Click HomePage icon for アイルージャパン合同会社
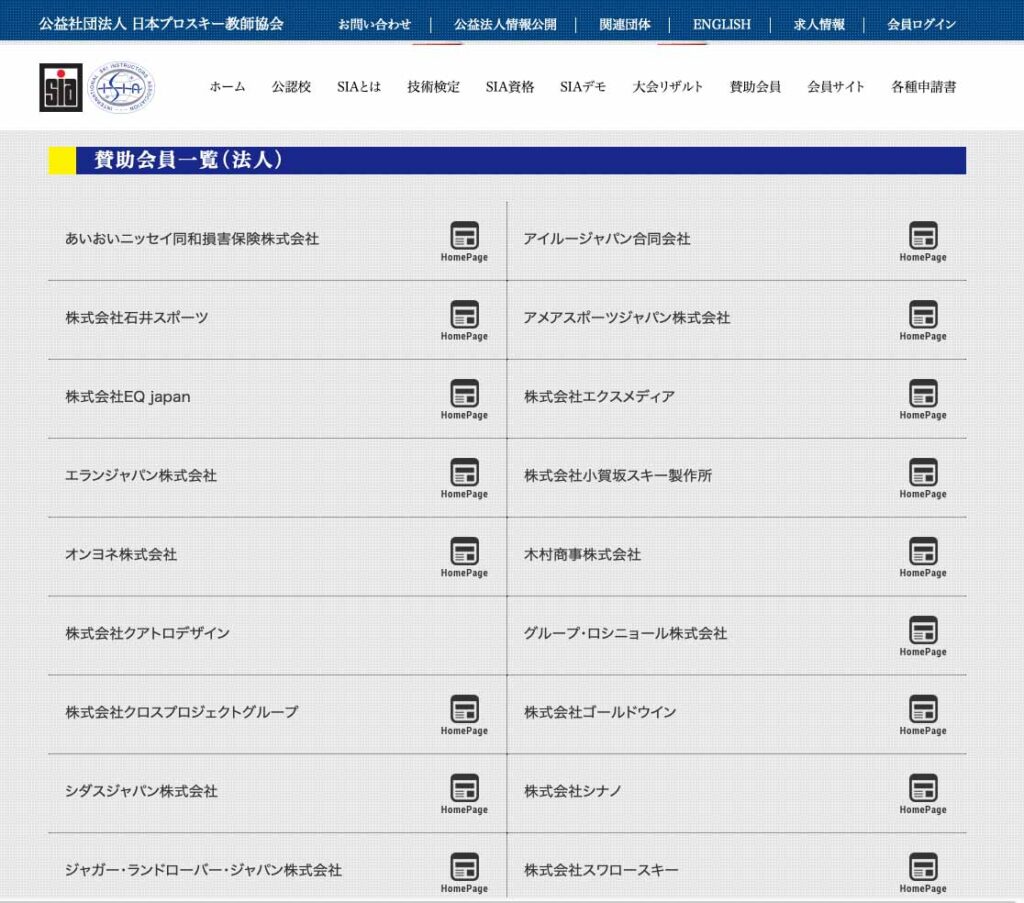The height and width of the screenshot is (903, 1024). (x=922, y=241)
